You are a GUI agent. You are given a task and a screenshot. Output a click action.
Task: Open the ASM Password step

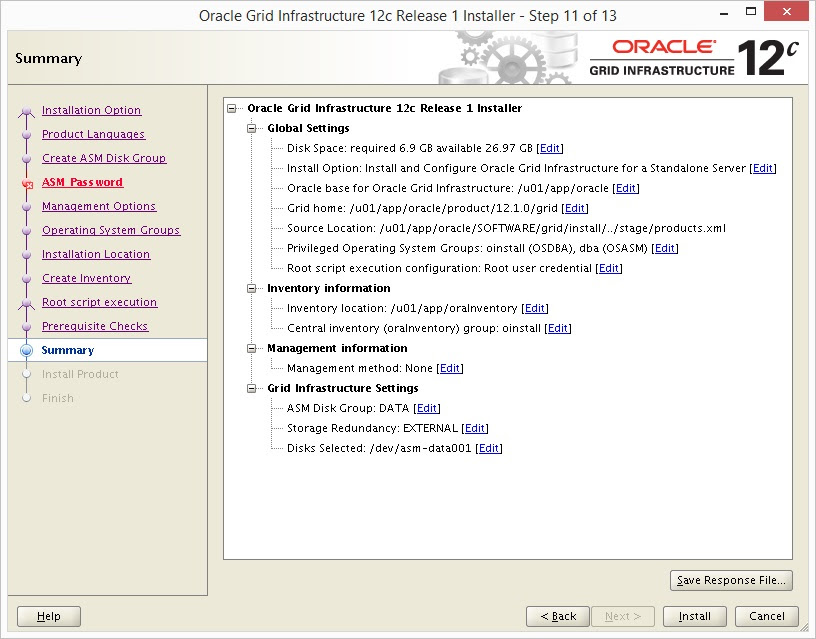[82, 182]
